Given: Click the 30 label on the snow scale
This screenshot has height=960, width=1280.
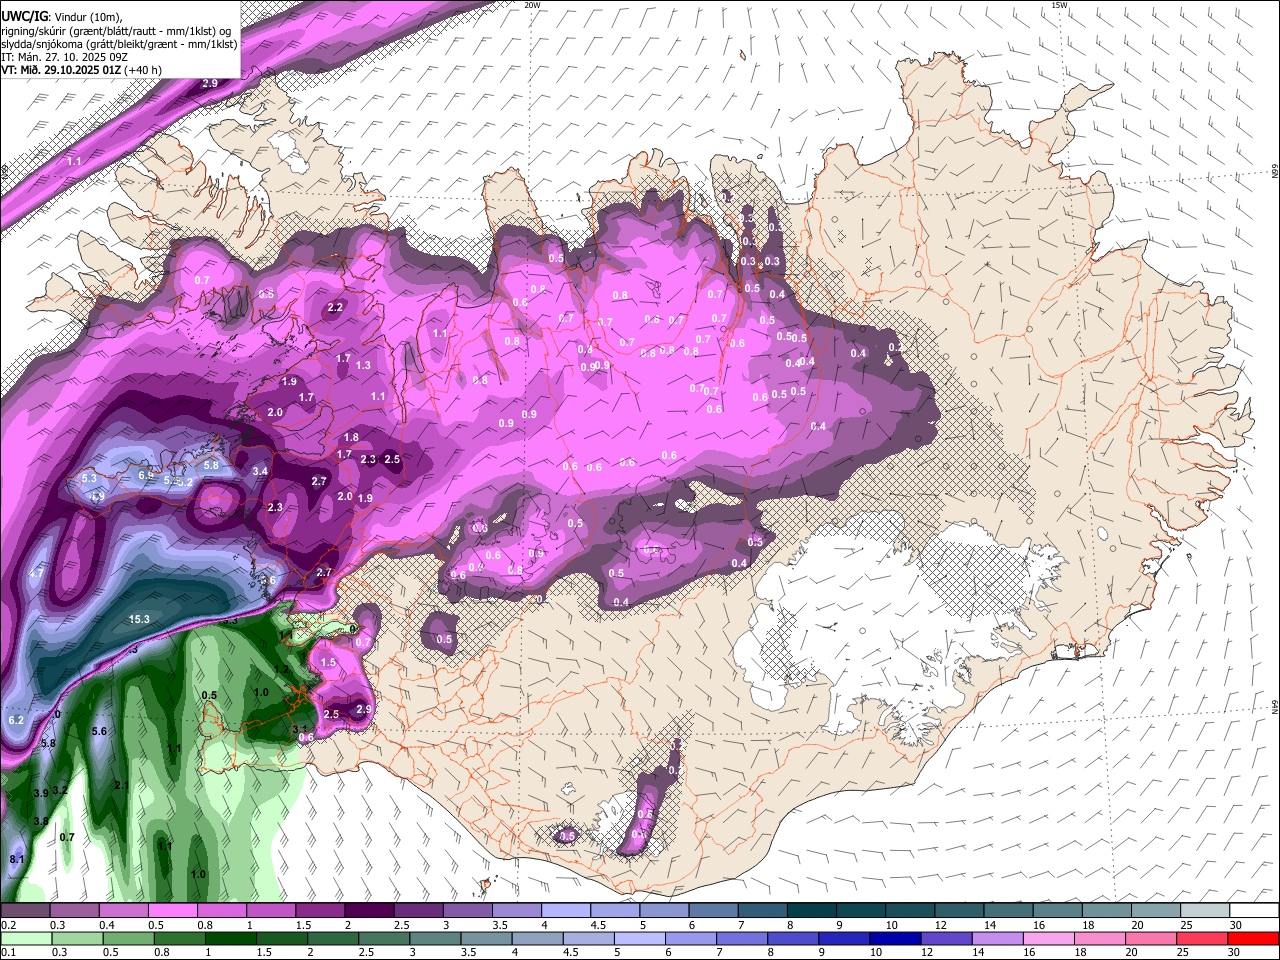Looking at the screenshot, I should [x=1236, y=925].
